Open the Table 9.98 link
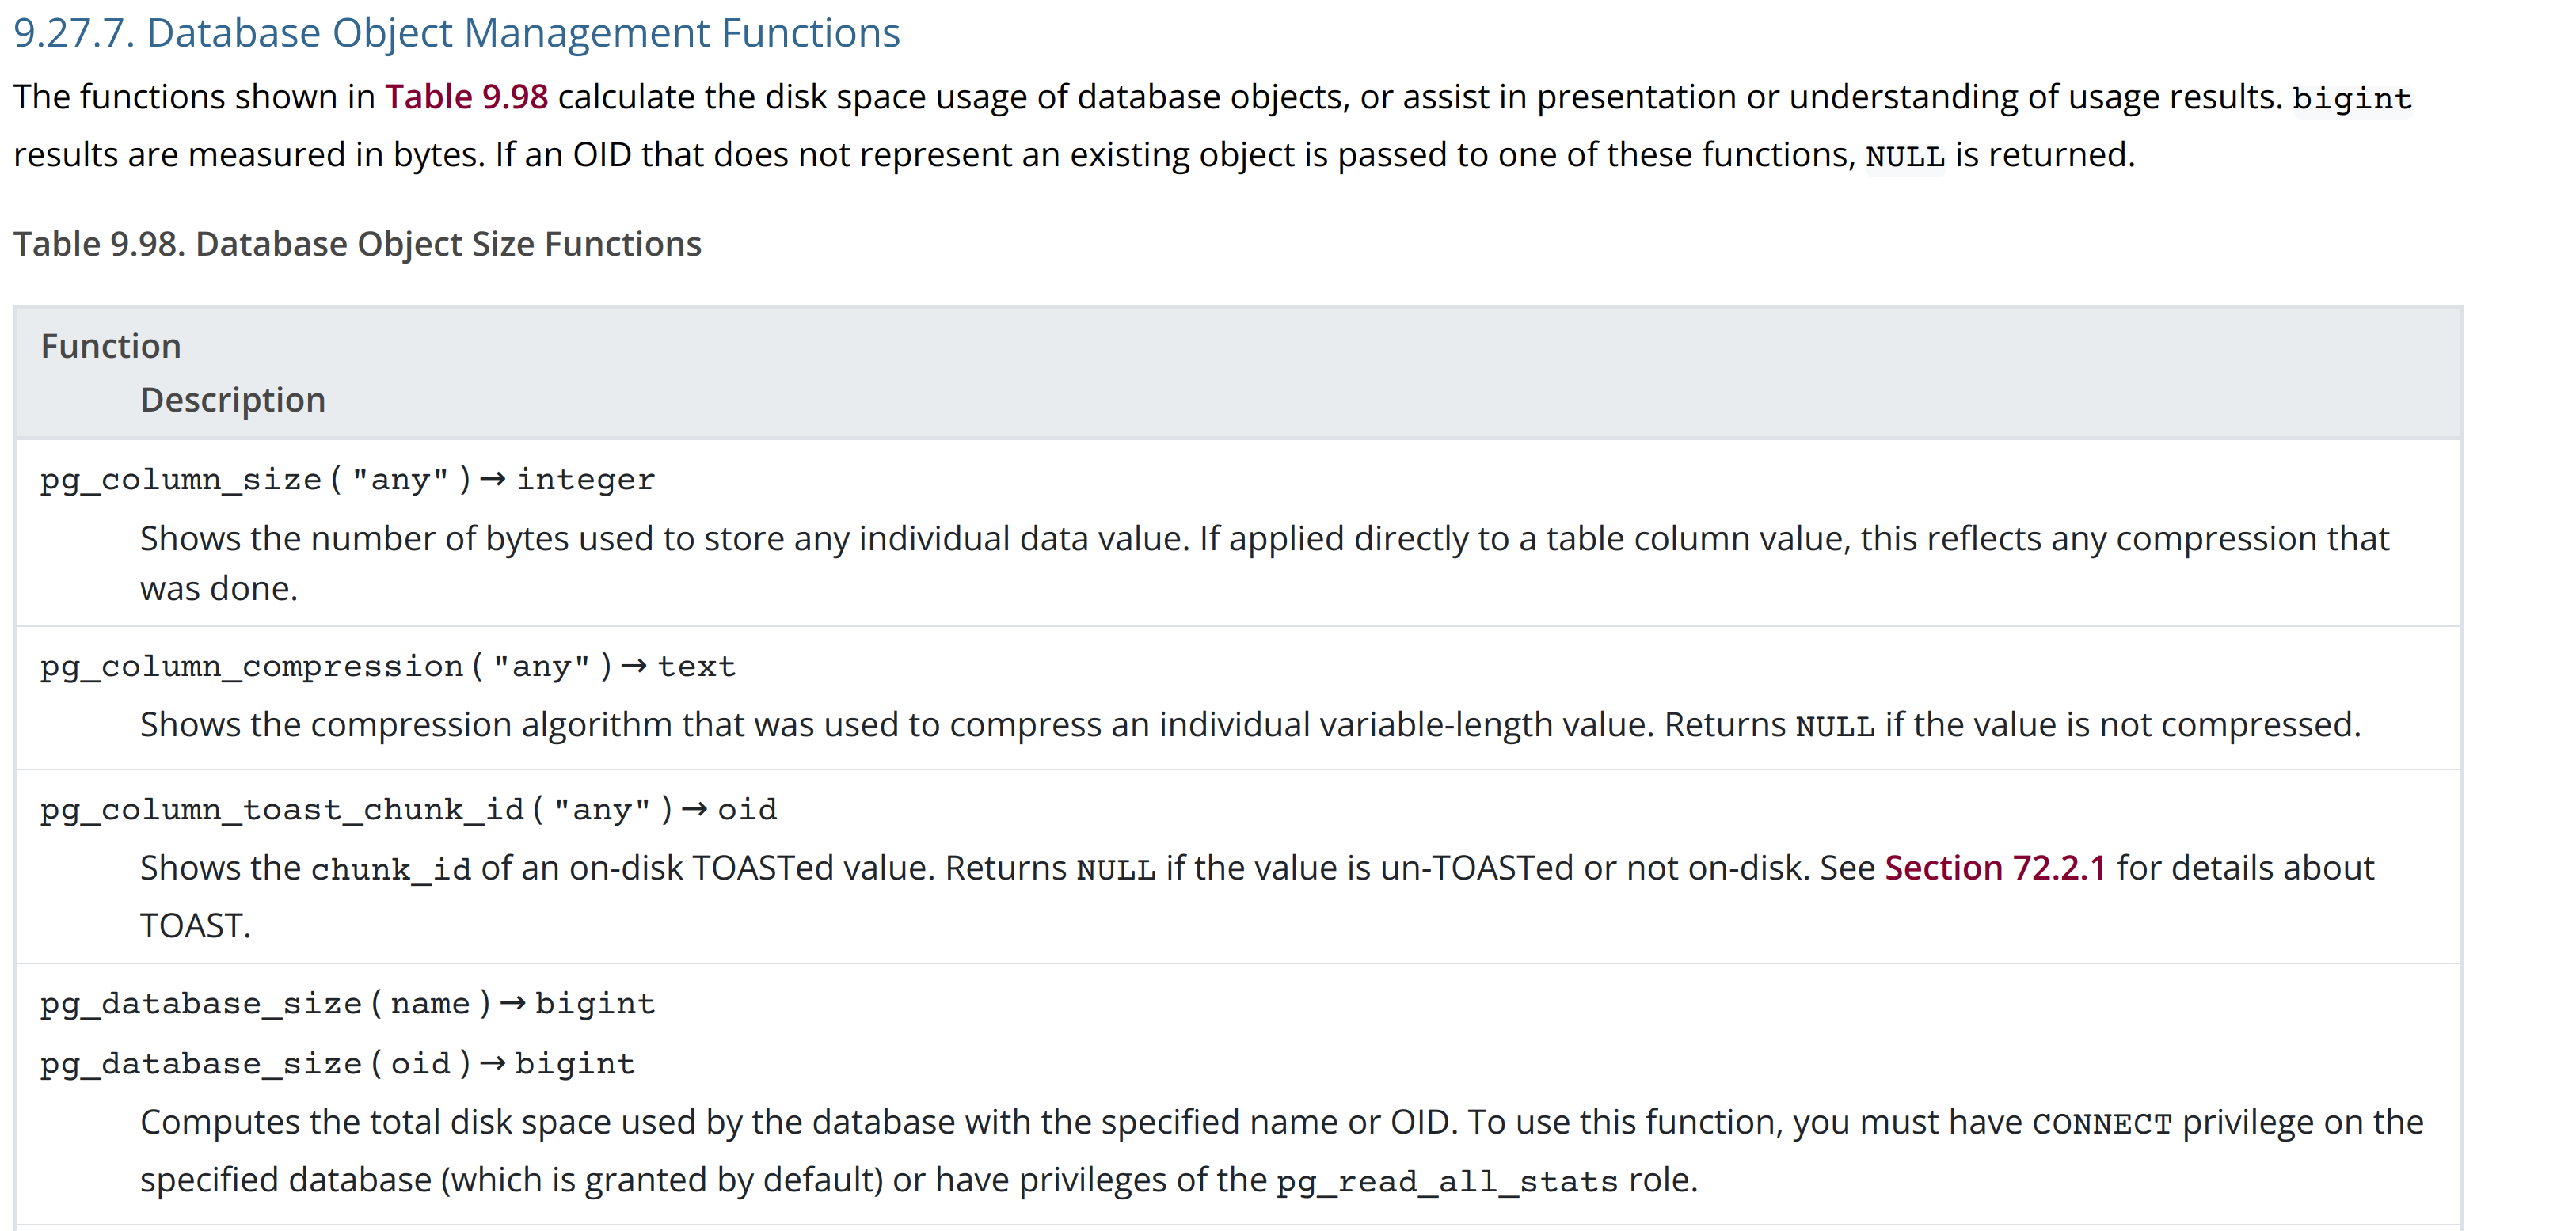The height and width of the screenshot is (1231, 2576). pyautogui.click(x=466, y=97)
